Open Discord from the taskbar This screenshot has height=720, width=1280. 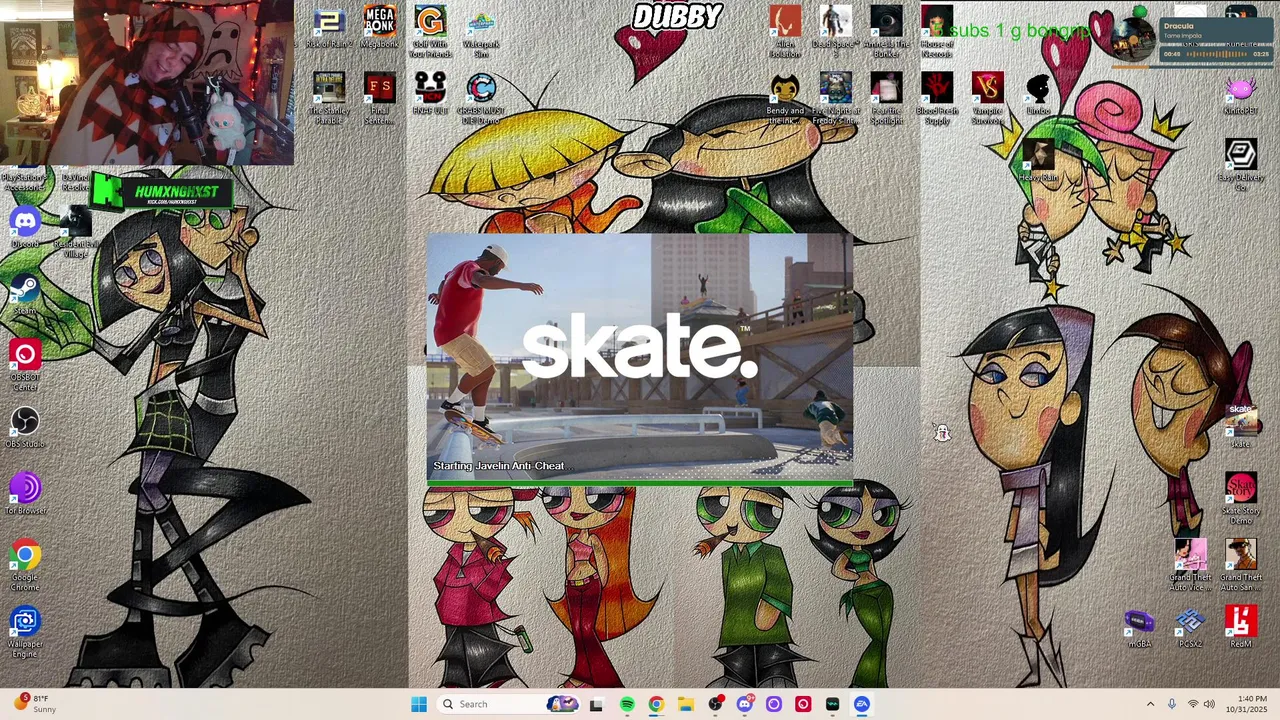pyautogui.click(x=744, y=704)
